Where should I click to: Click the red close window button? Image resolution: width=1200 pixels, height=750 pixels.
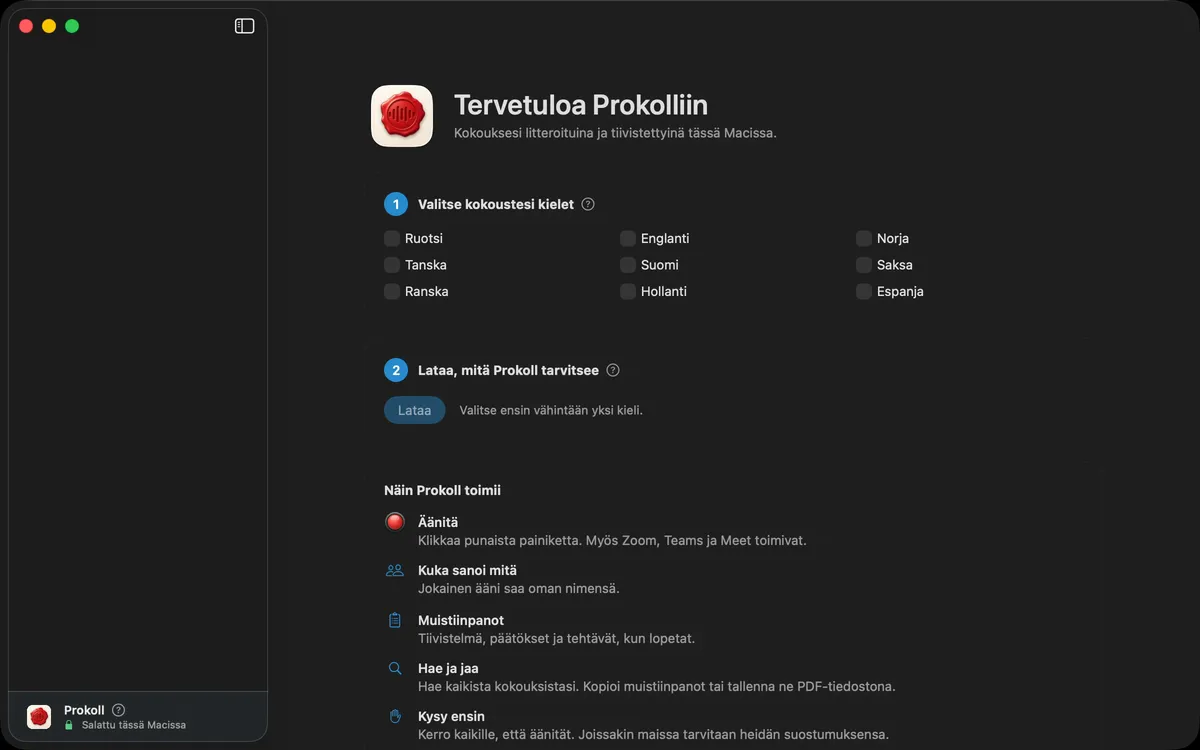coord(26,26)
